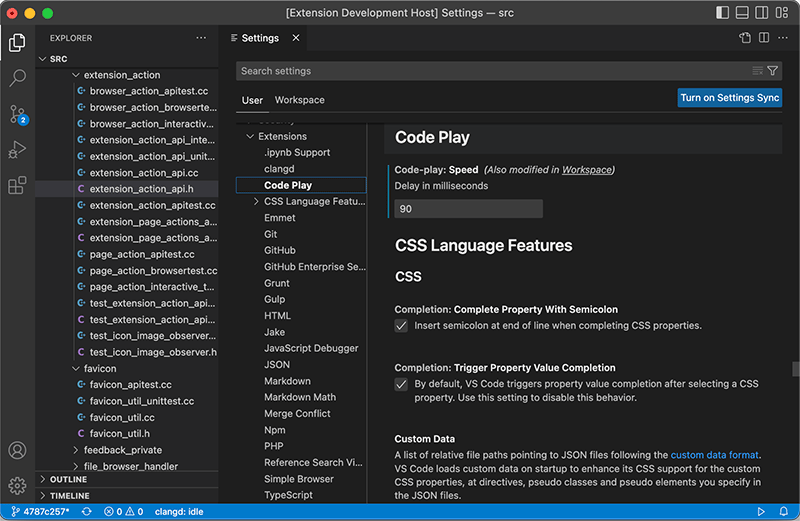Image resolution: width=800 pixels, height=521 pixels.
Task: Open favicon_apitest.cc file
Action: pos(131,385)
